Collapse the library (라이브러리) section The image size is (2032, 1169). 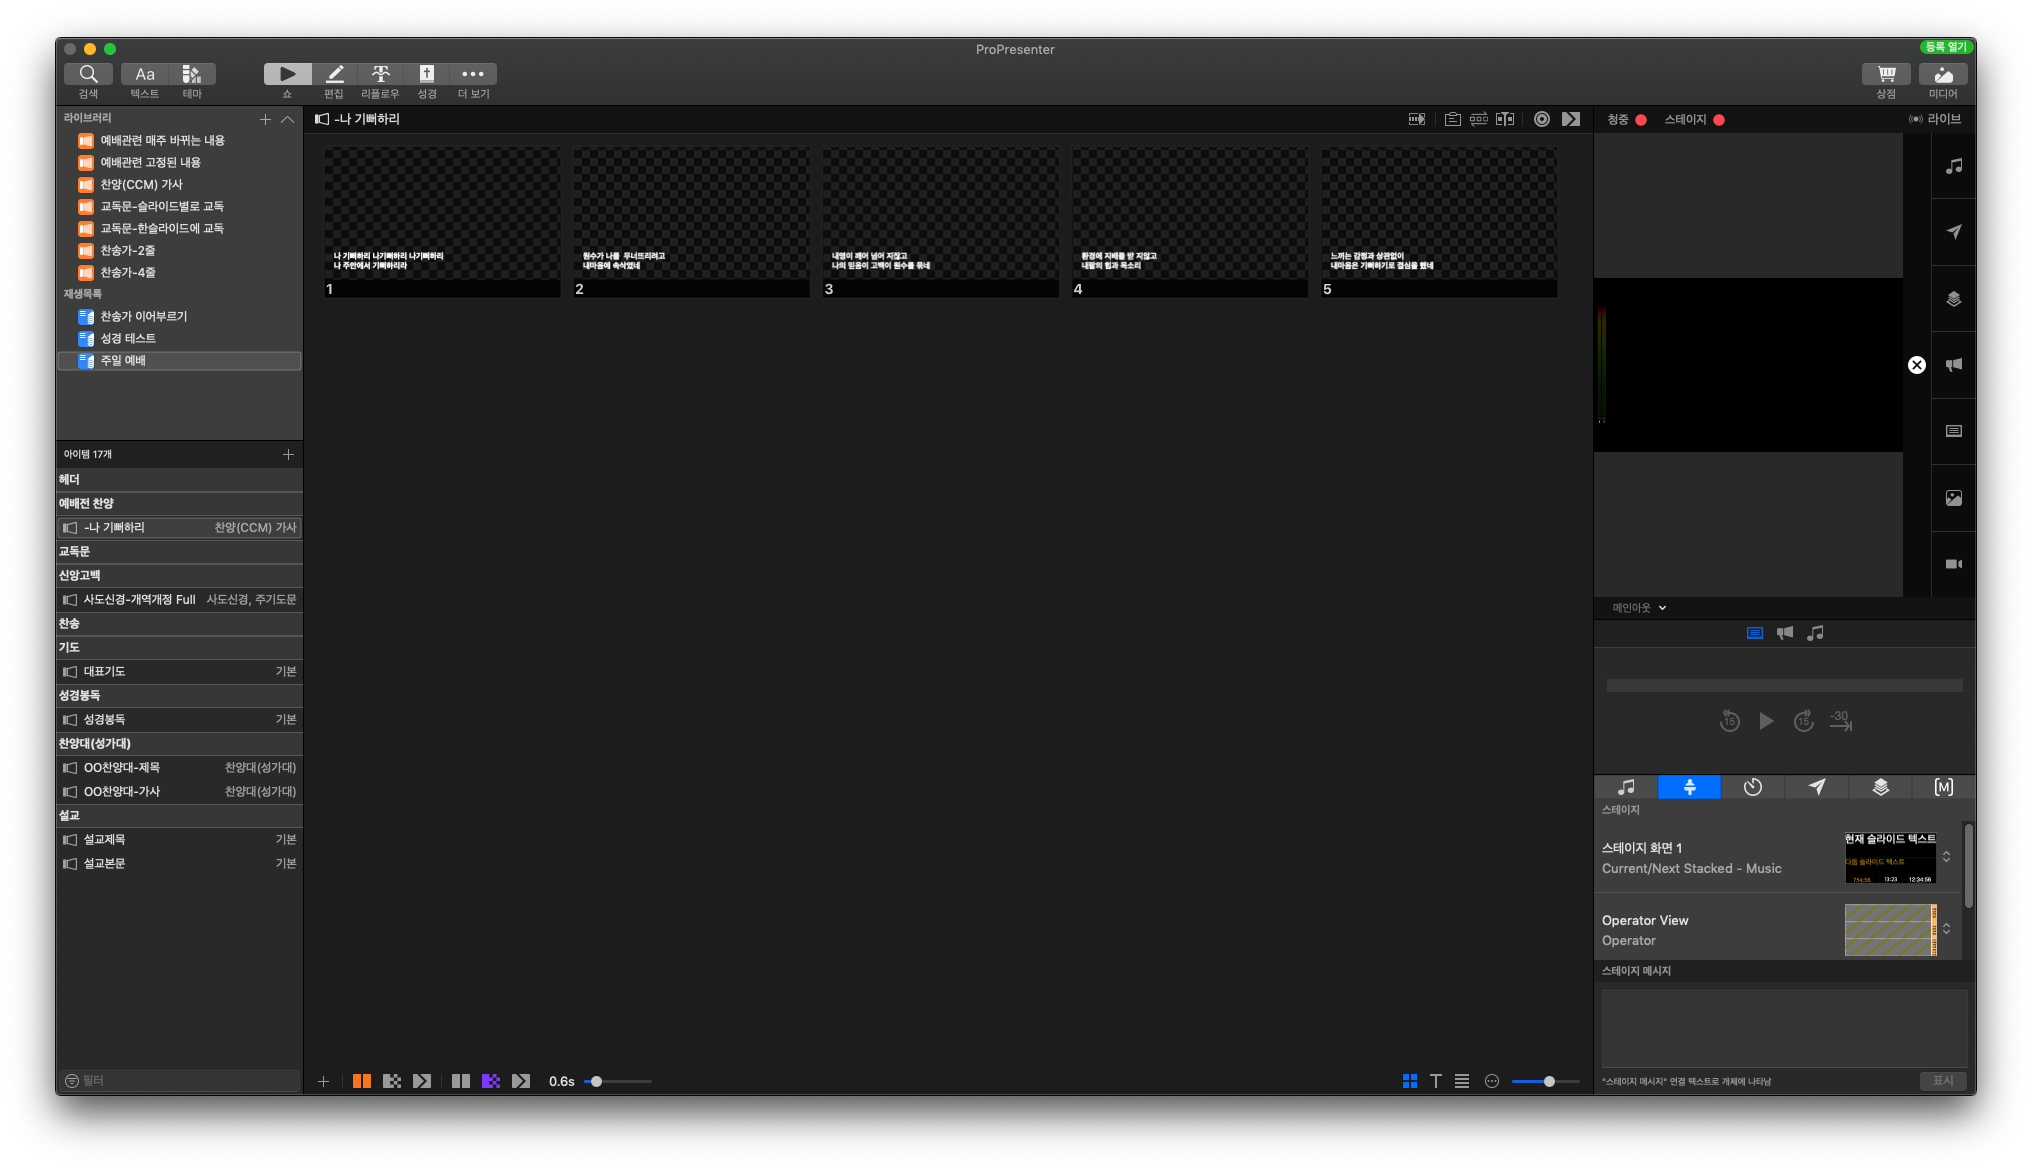(288, 119)
